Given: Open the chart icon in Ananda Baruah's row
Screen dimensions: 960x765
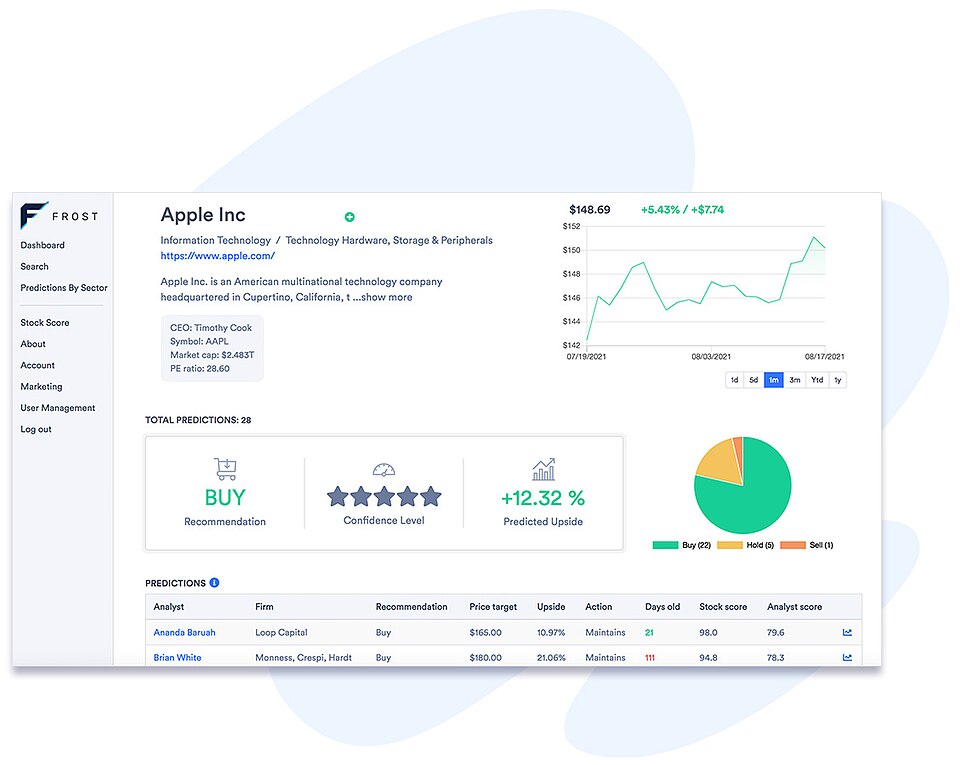Looking at the screenshot, I should point(846,632).
